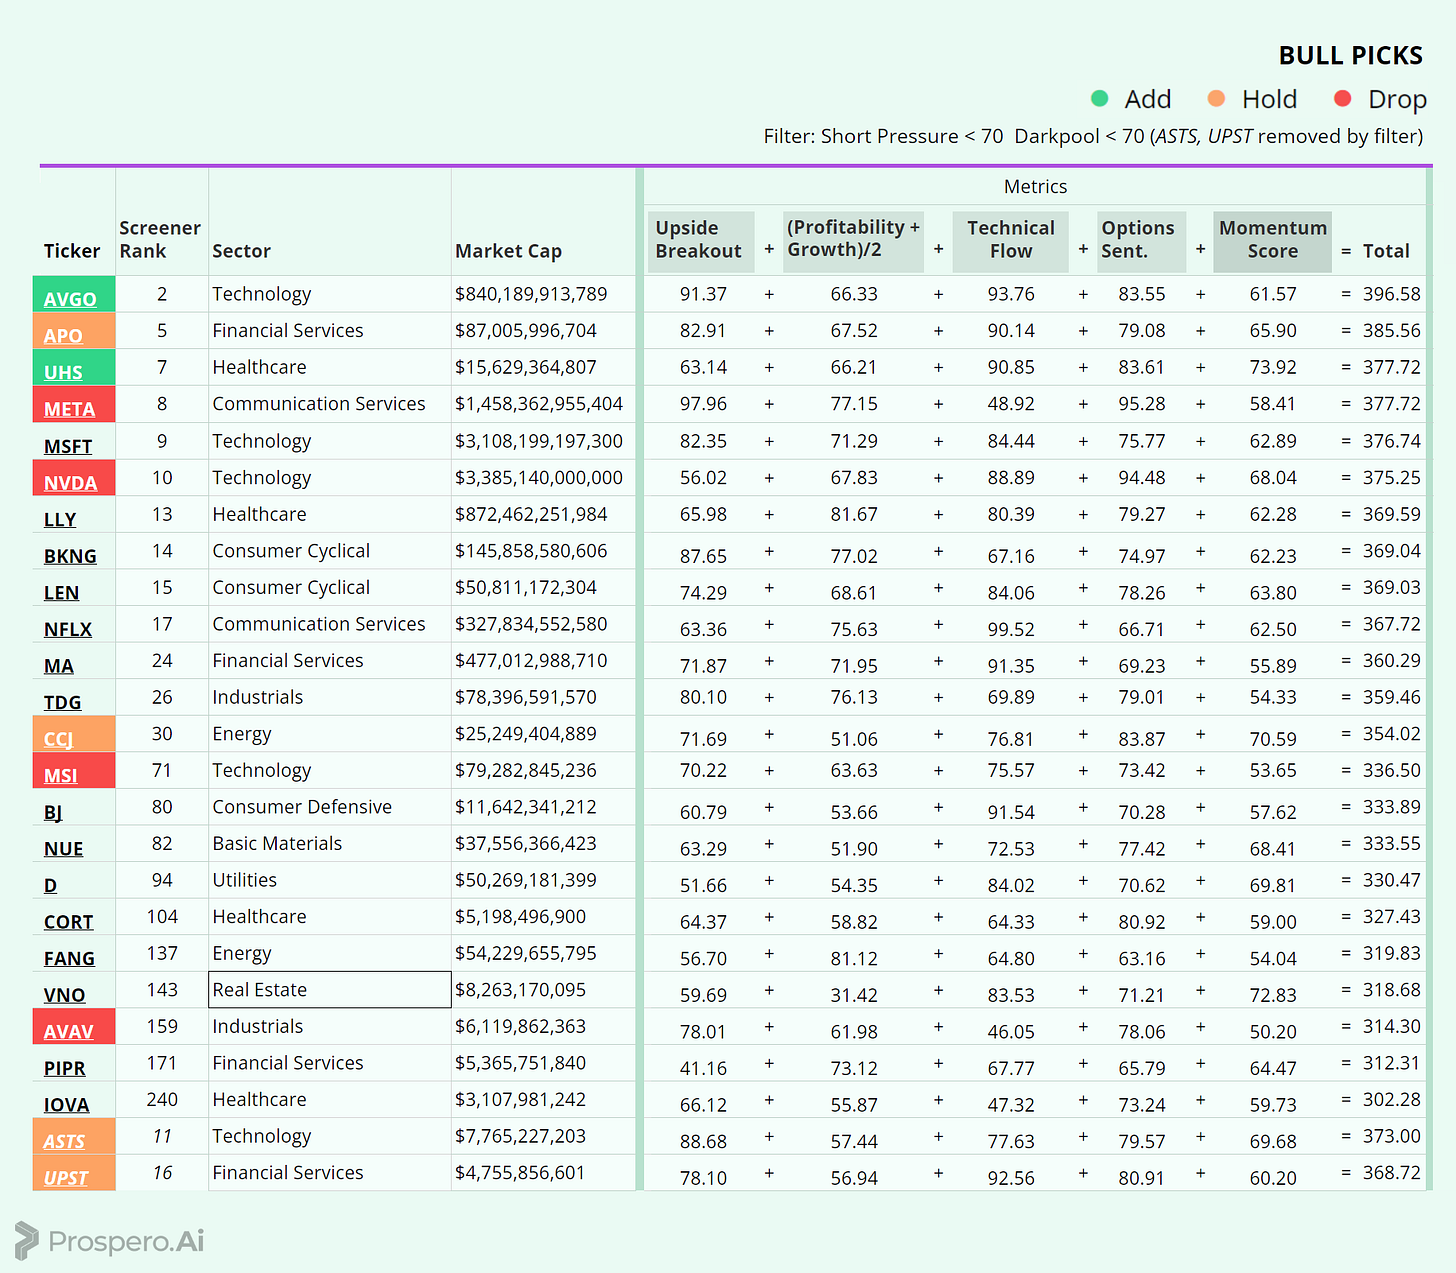The width and height of the screenshot is (1456, 1273).
Task: Open the IOVA ticker link
Action: pos(66,1105)
